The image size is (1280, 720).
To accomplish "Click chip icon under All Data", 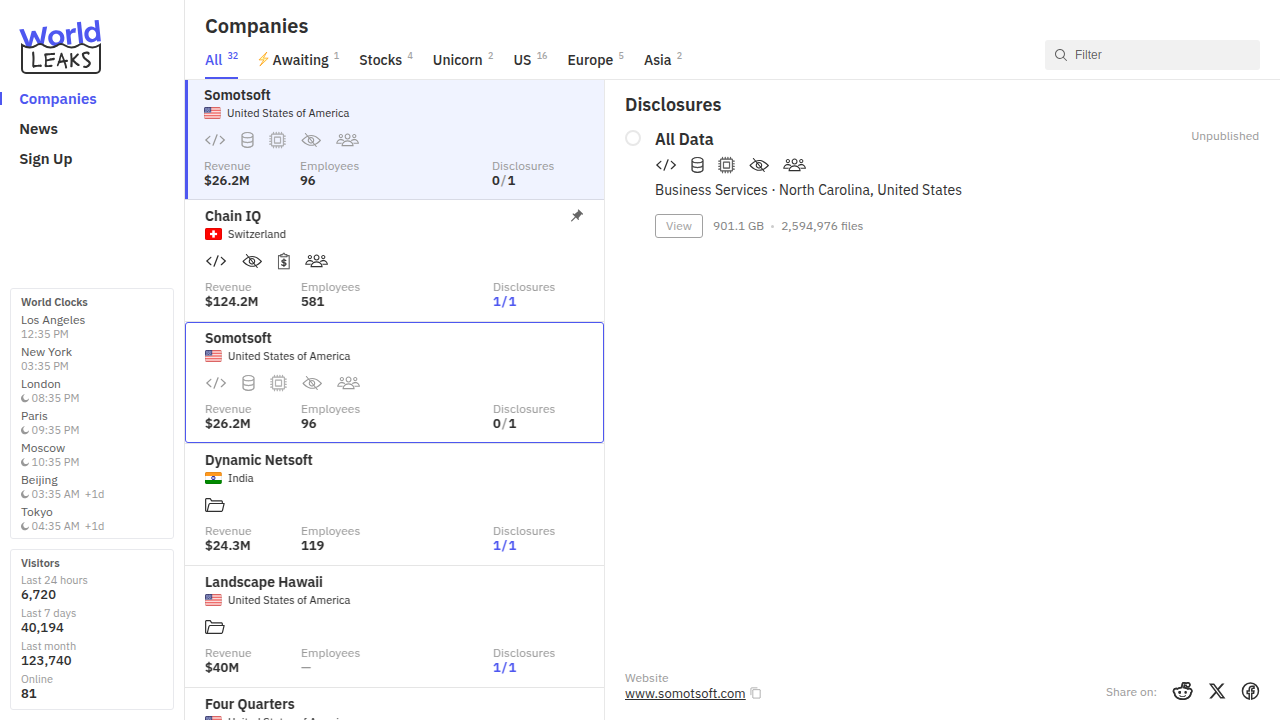I will [727, 165].
